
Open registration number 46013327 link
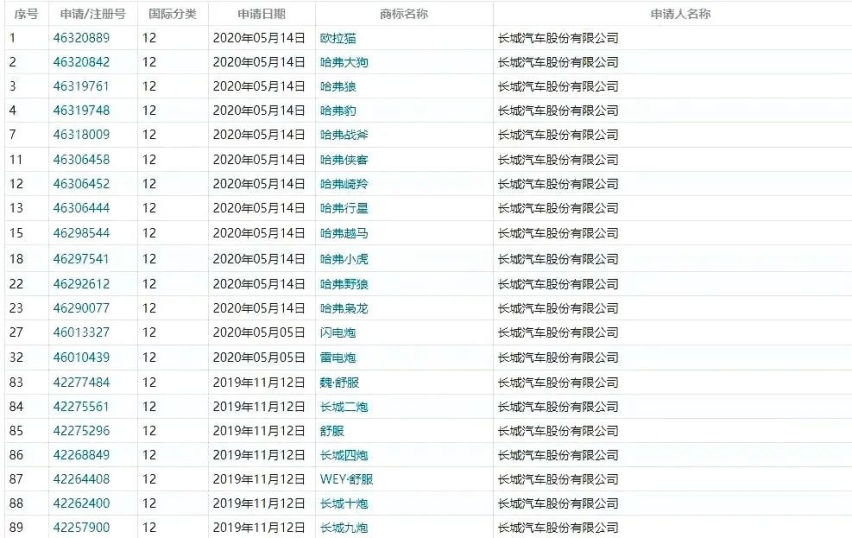(x=81, y=332)
